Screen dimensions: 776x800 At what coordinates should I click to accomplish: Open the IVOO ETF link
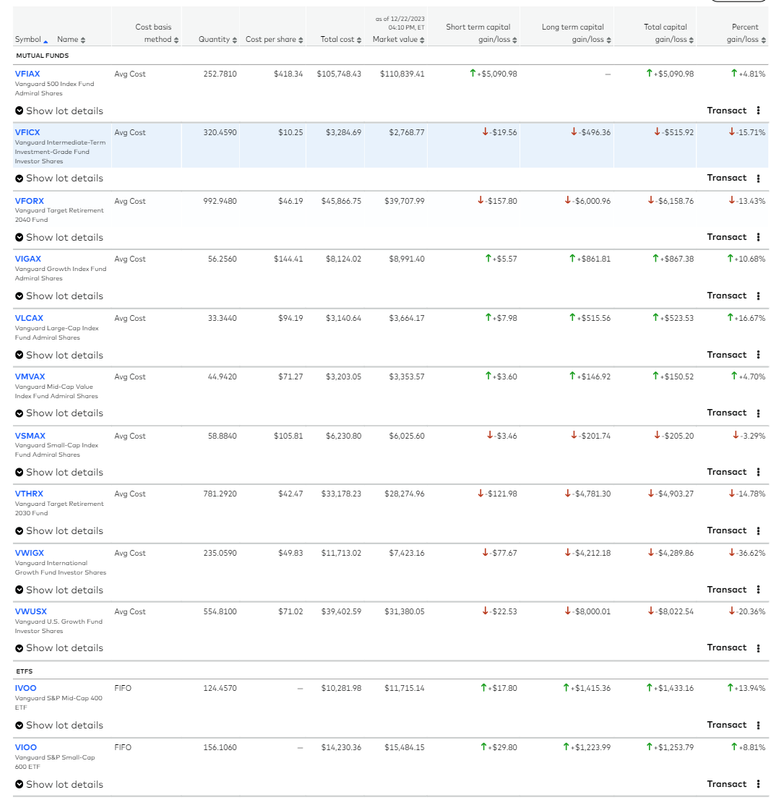click(x=25, y=688)
